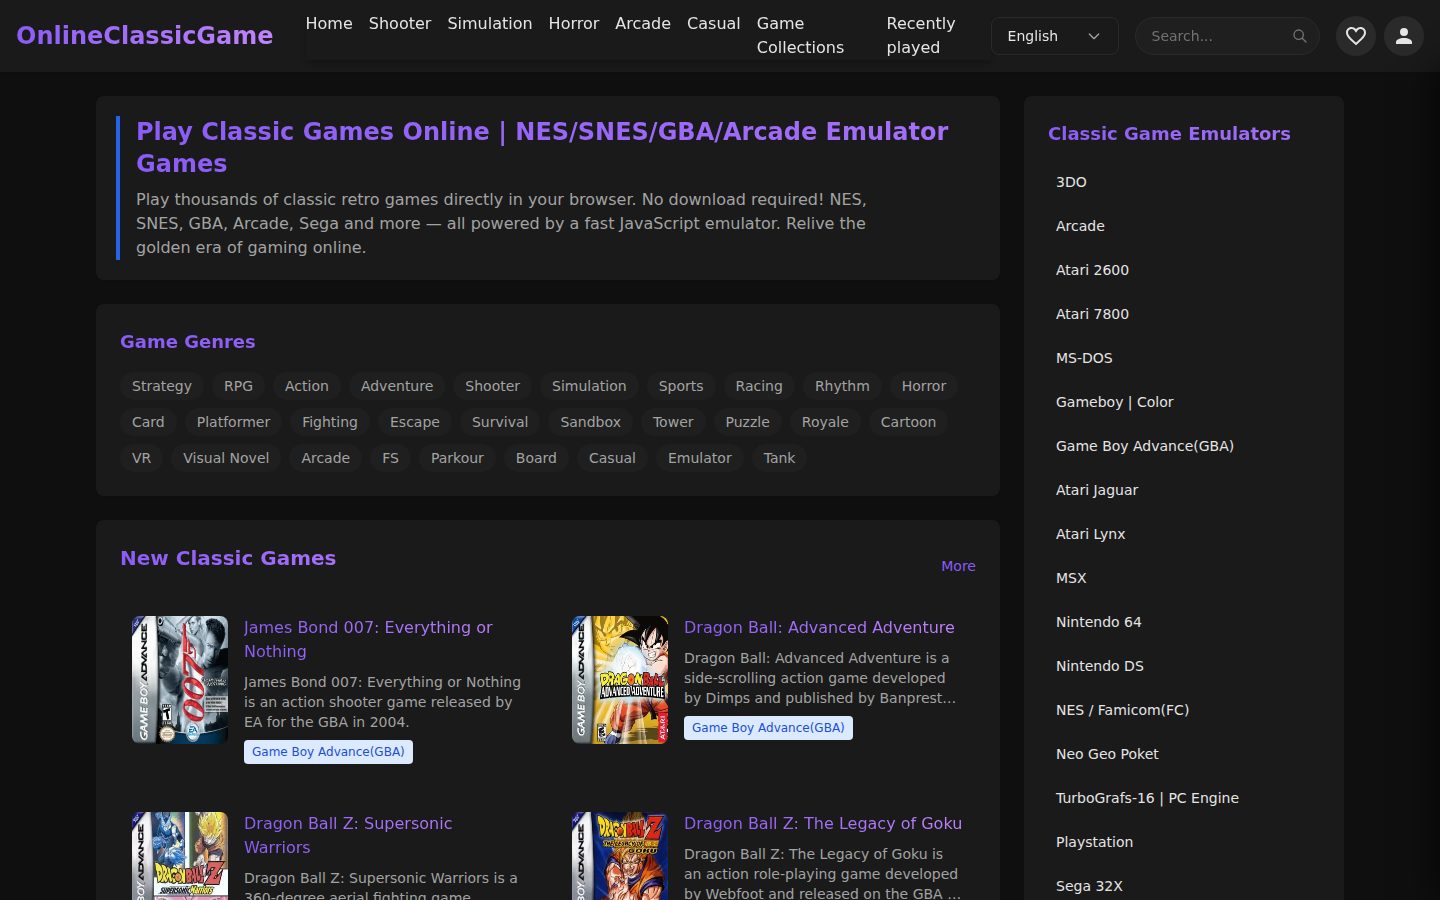Open Atari 2600 emulator link
The width and height of the screenshot is (1440, 900).
1092,270
